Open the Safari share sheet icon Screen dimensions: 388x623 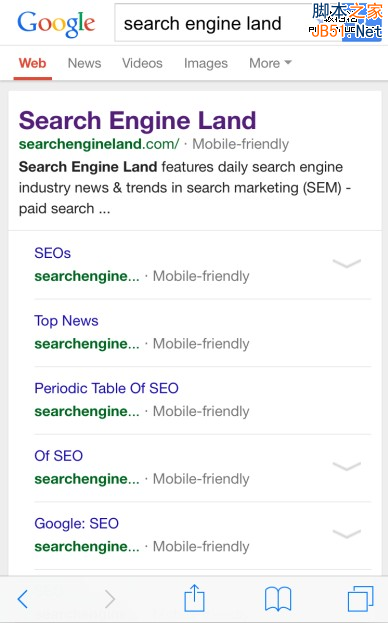195,598
